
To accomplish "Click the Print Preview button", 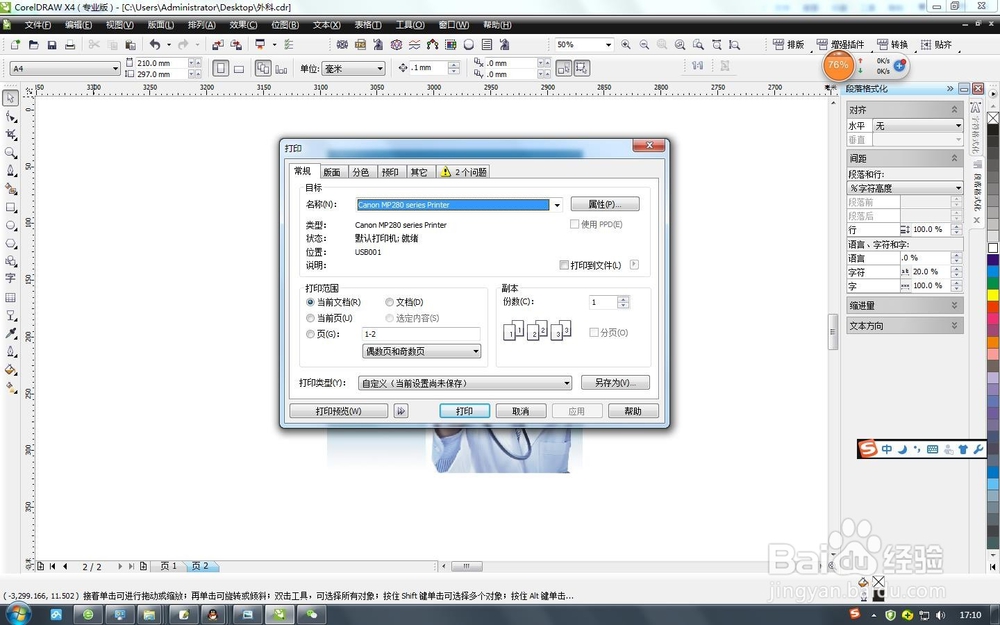I will click(x=339, y=411).
